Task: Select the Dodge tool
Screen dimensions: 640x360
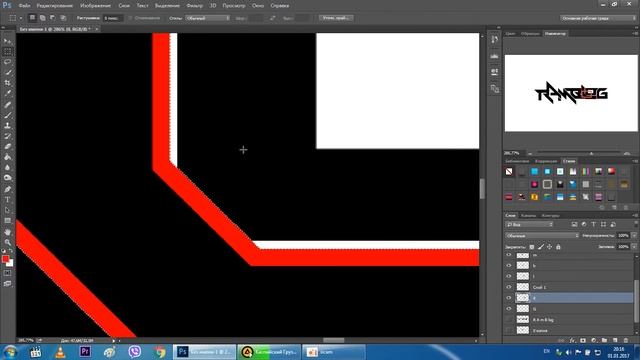Action: tap(7, 178)
